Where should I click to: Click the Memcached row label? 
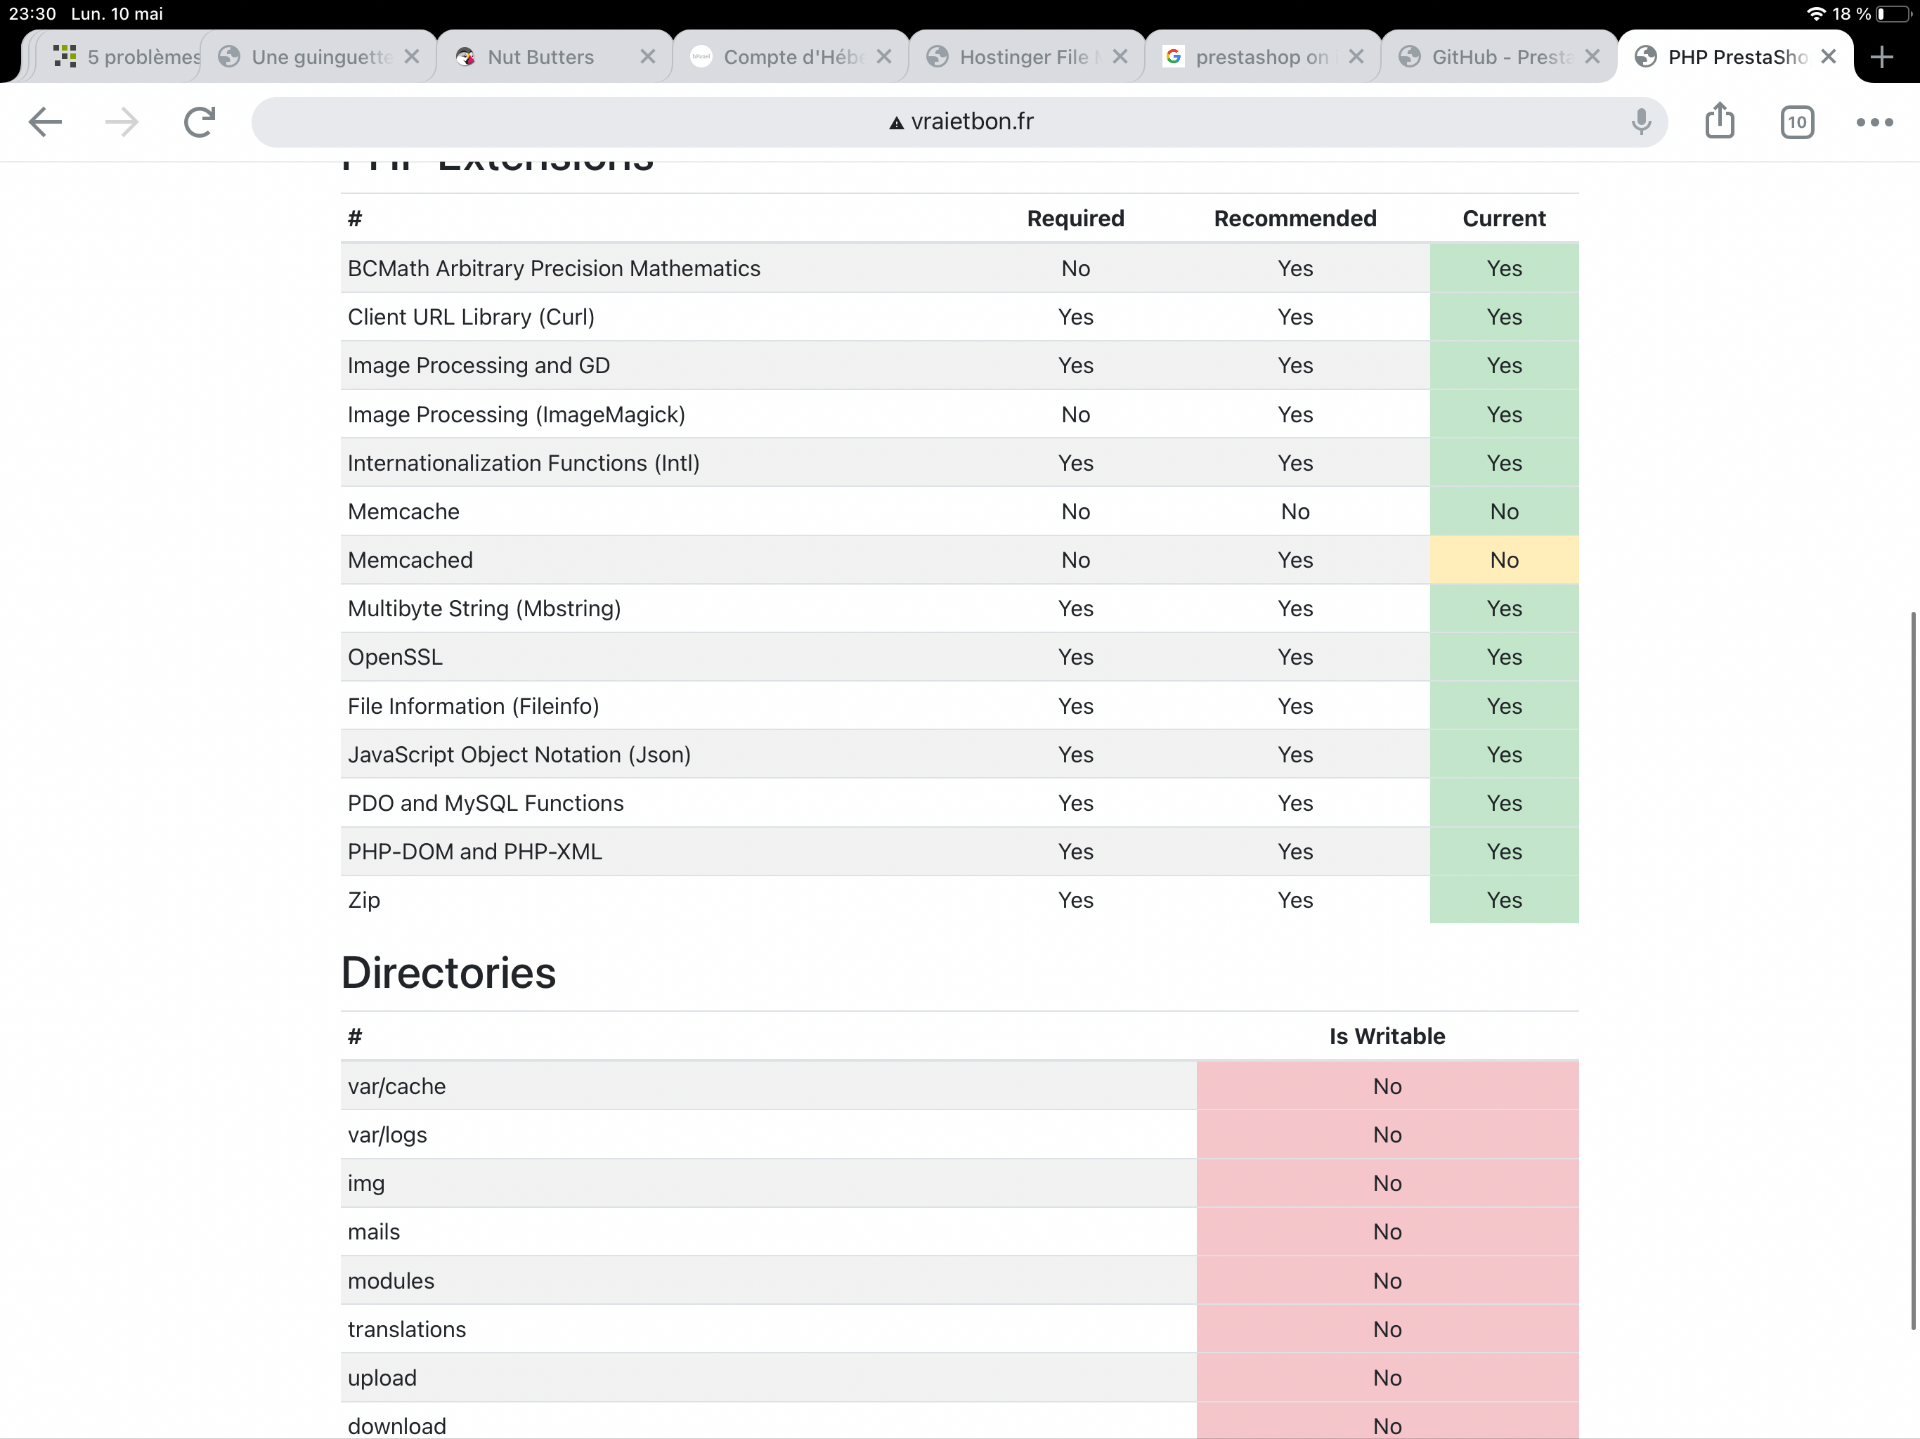[x=410, y=560]
